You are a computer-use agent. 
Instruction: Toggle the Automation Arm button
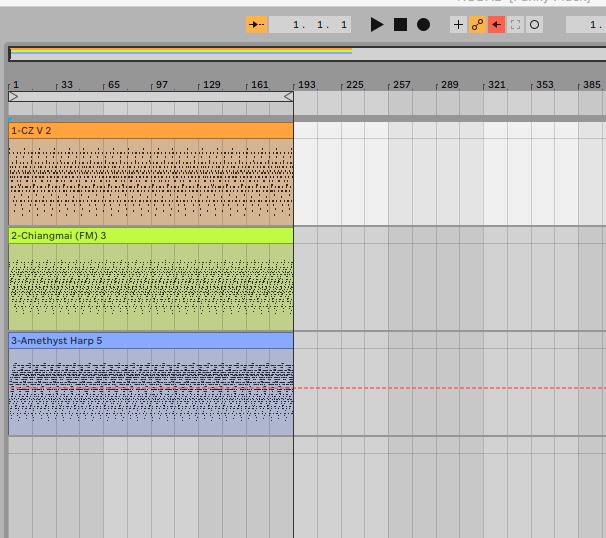coord(477,25)
